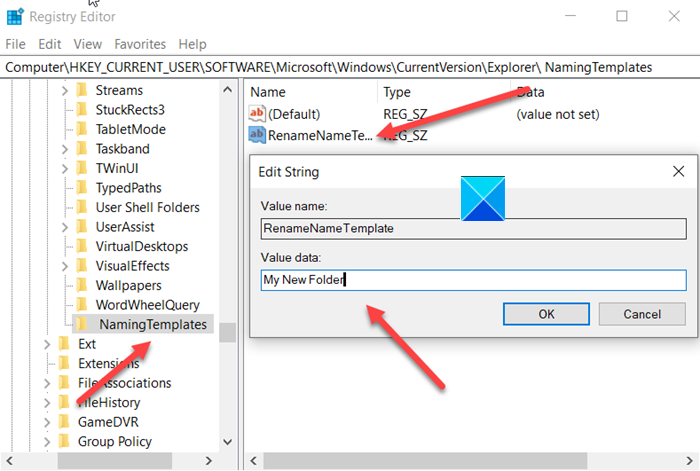Close the Edit String dialog
The width and height of the screenshot is (700, 471).
(678, 171)
